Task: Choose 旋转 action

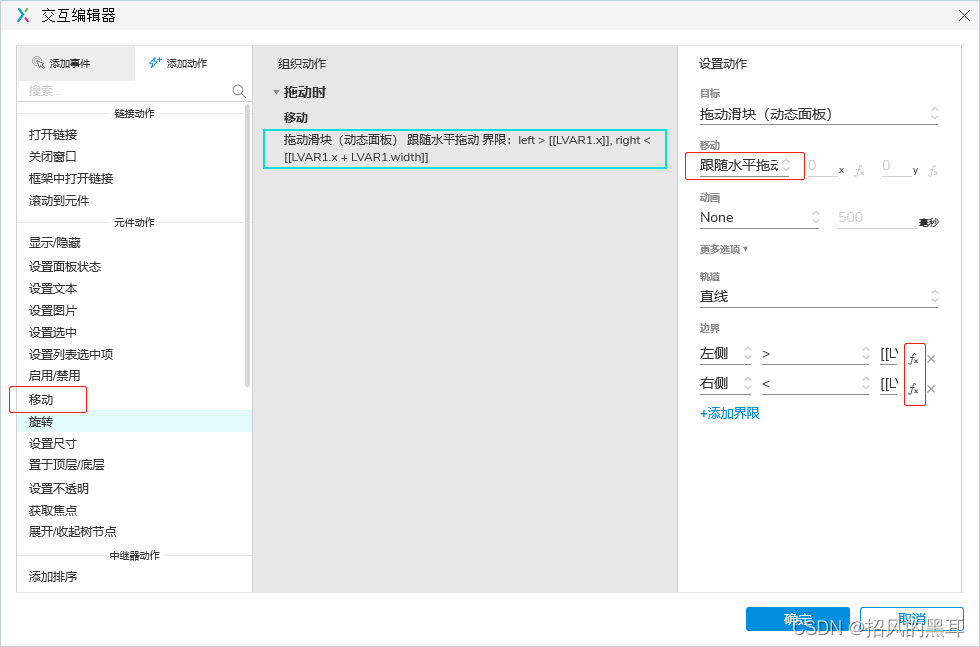Action: pos(41,421)
